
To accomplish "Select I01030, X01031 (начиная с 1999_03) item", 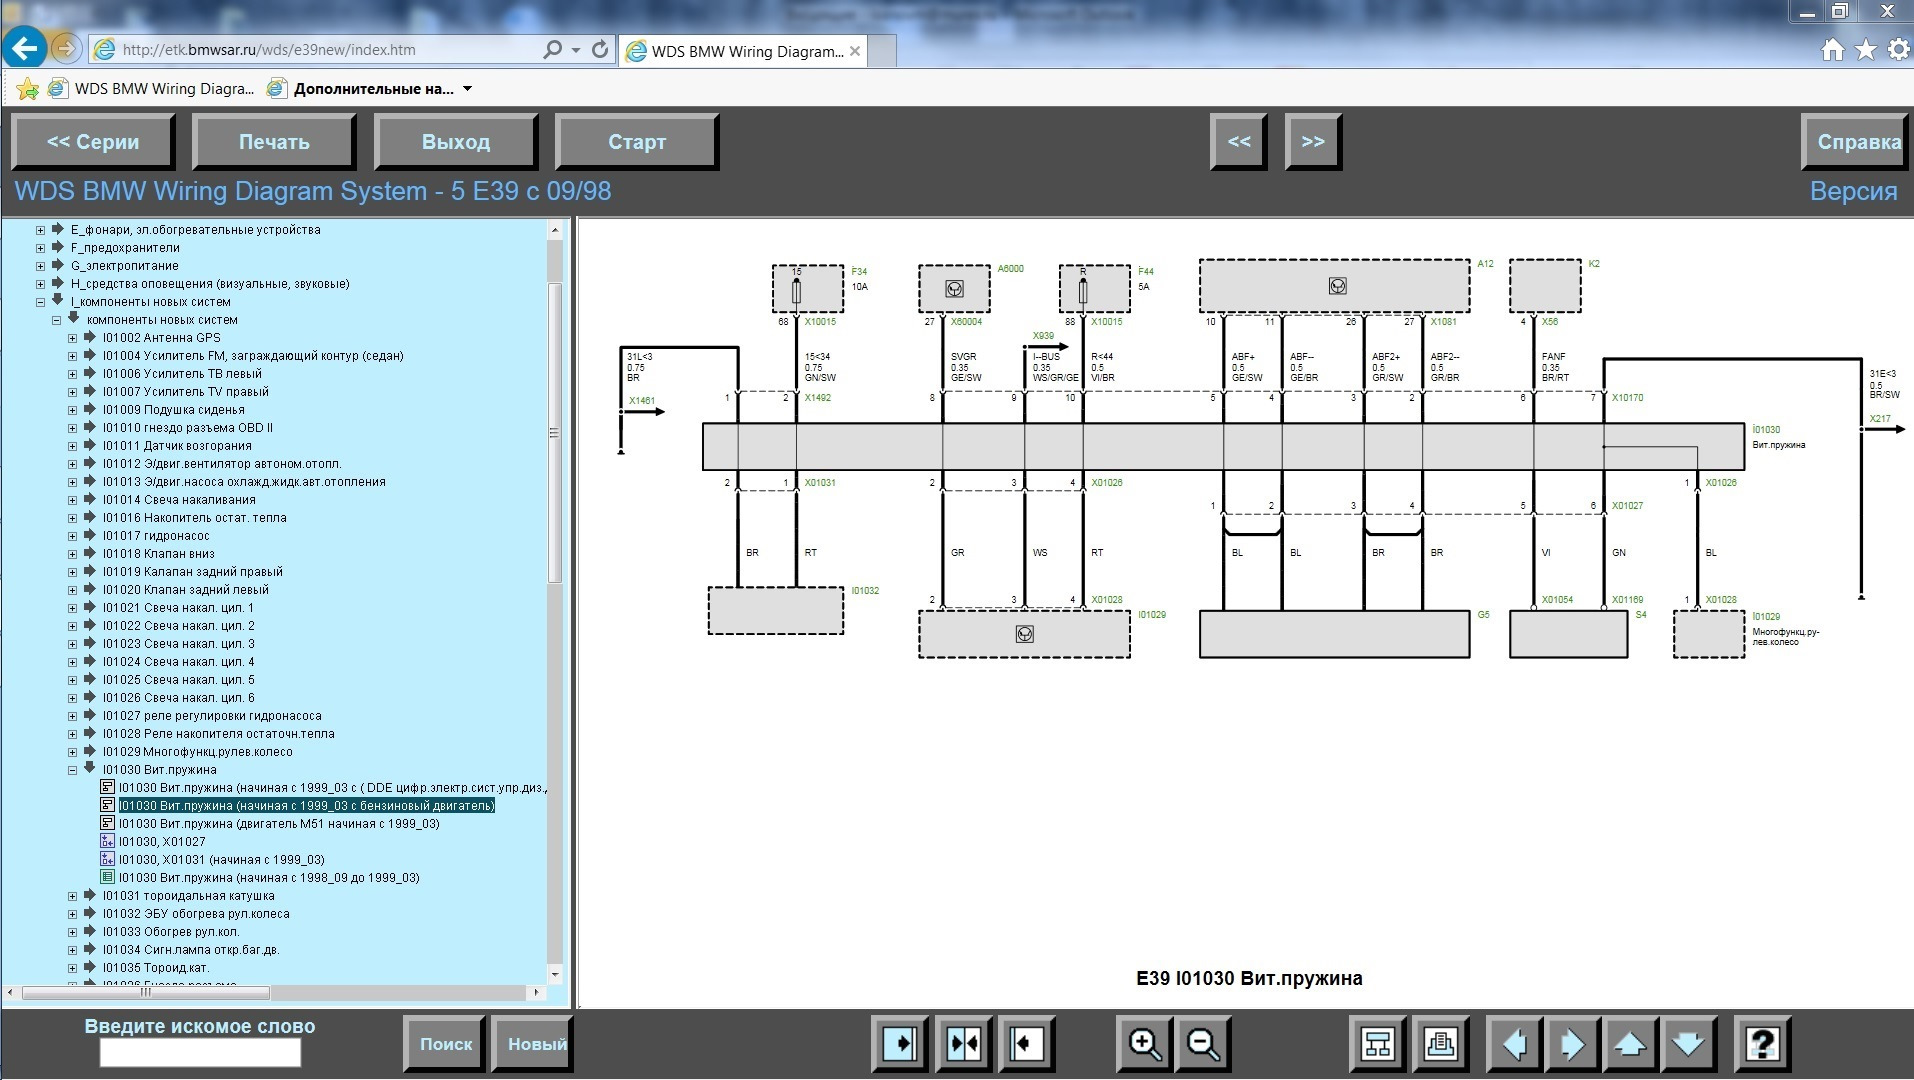I will click(221, 860).
